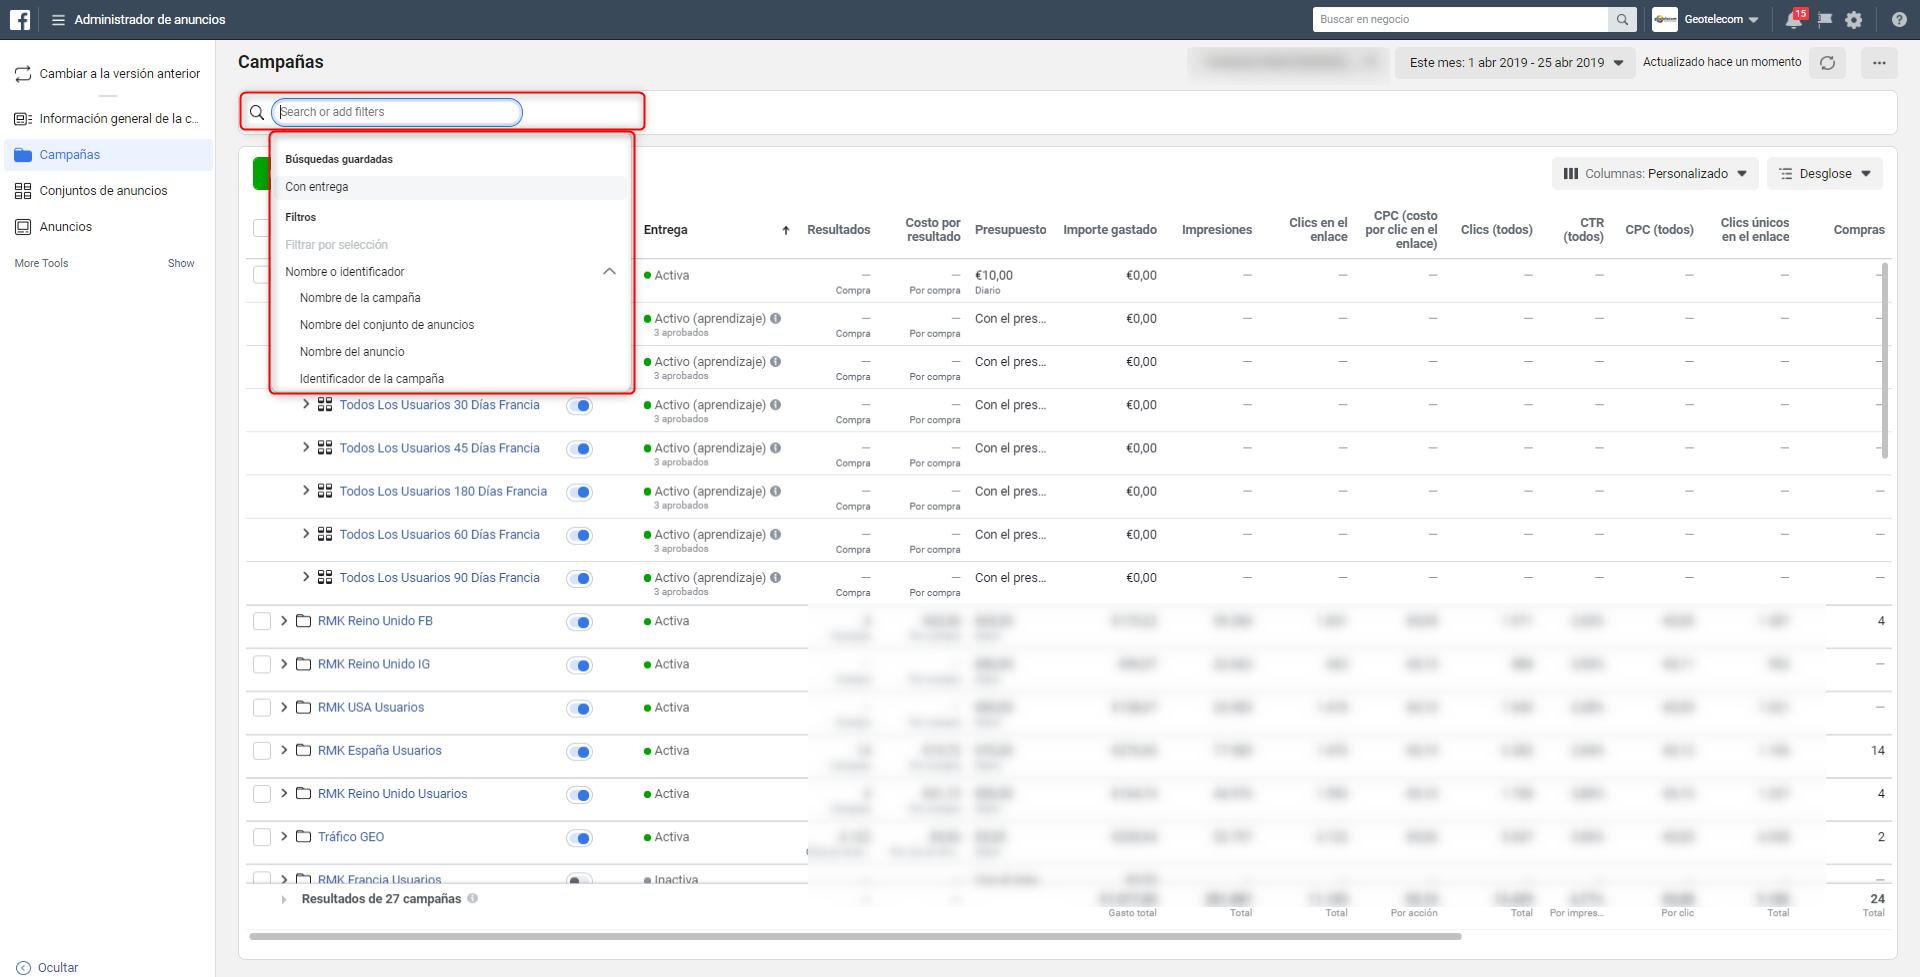This screenshot has width=1920, height=977.
Task: Click Show next to More Tools
Action: click(181, 263)
